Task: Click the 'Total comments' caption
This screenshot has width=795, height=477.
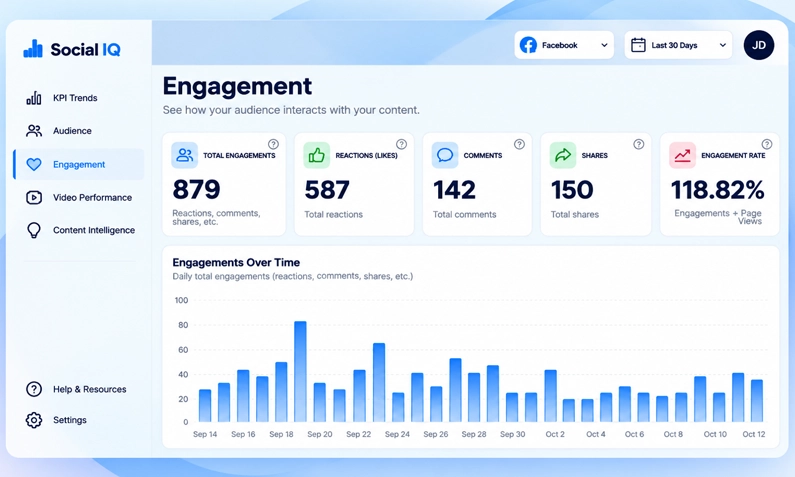Action: [x=464, y=214]
